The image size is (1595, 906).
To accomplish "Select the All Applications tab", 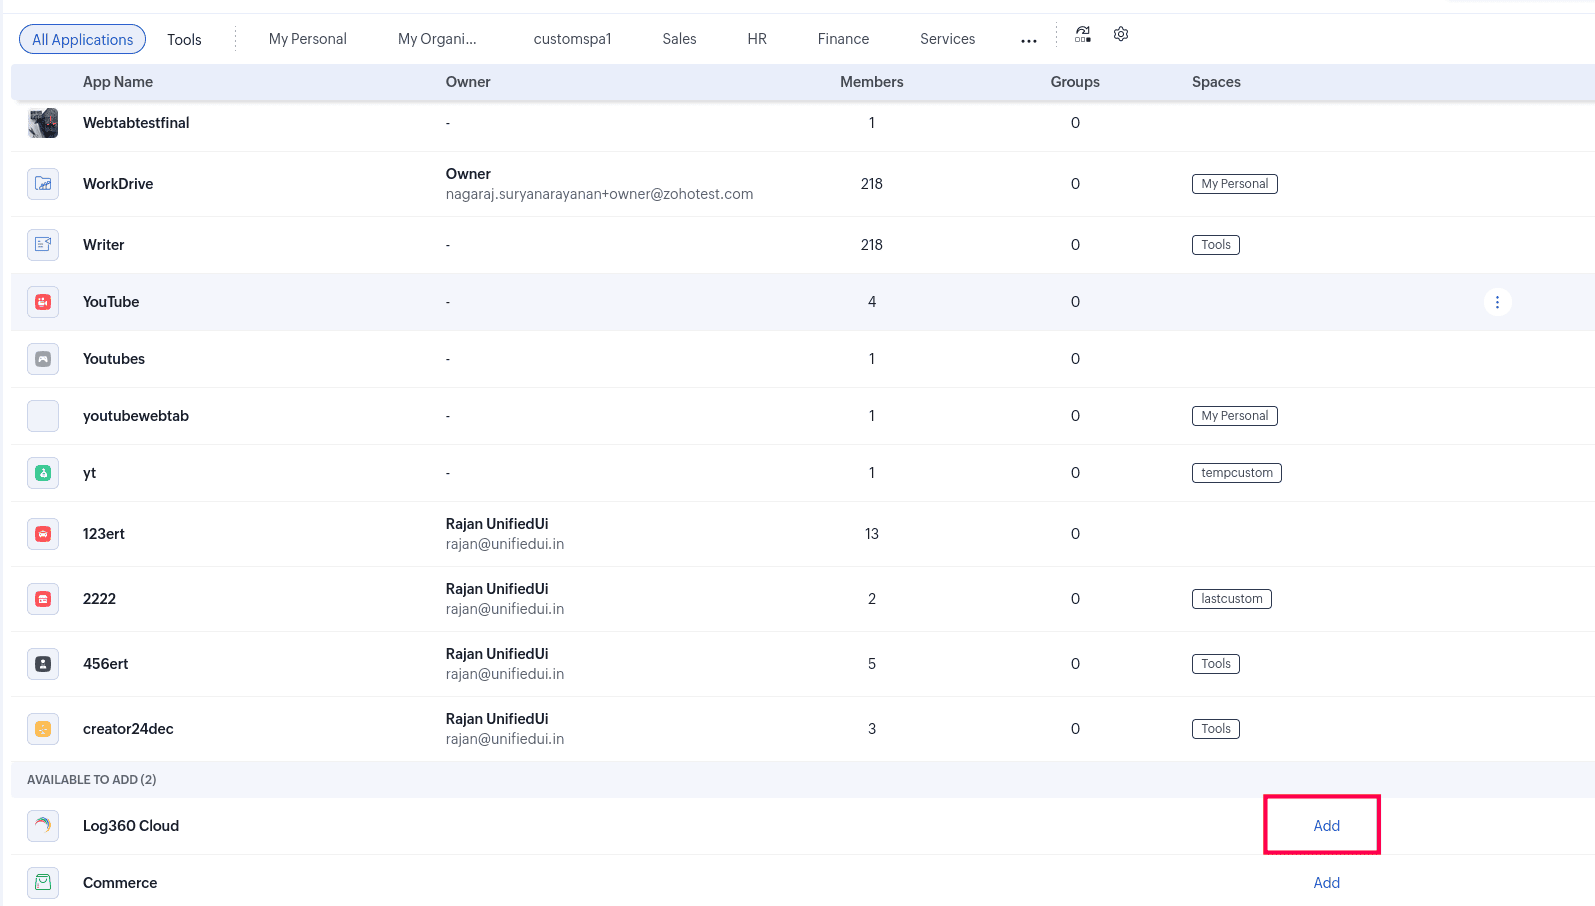I will pos(82,40).
